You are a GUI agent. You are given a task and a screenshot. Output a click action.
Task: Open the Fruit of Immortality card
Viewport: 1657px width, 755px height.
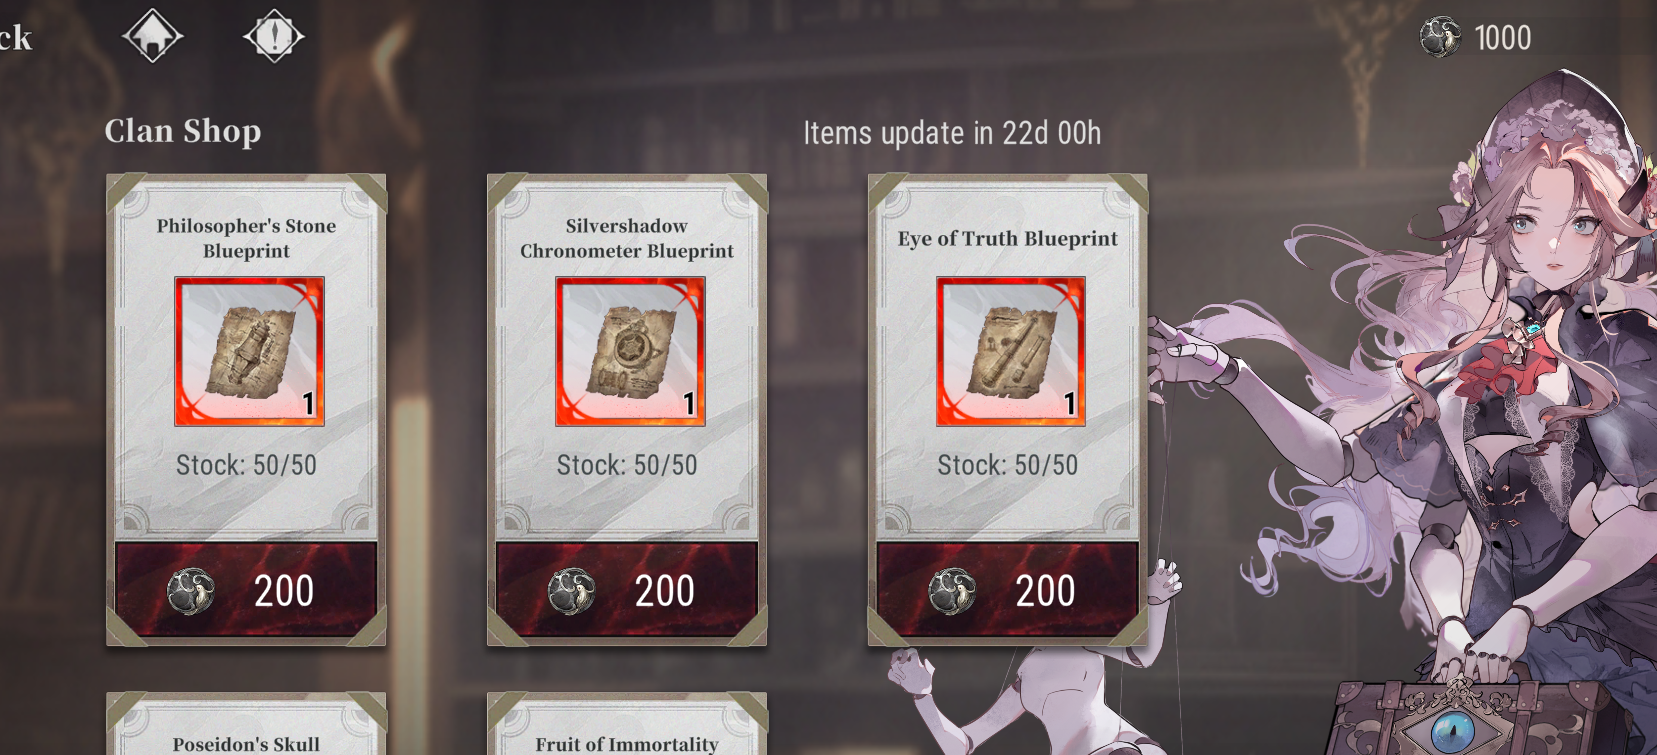(627, 725)
